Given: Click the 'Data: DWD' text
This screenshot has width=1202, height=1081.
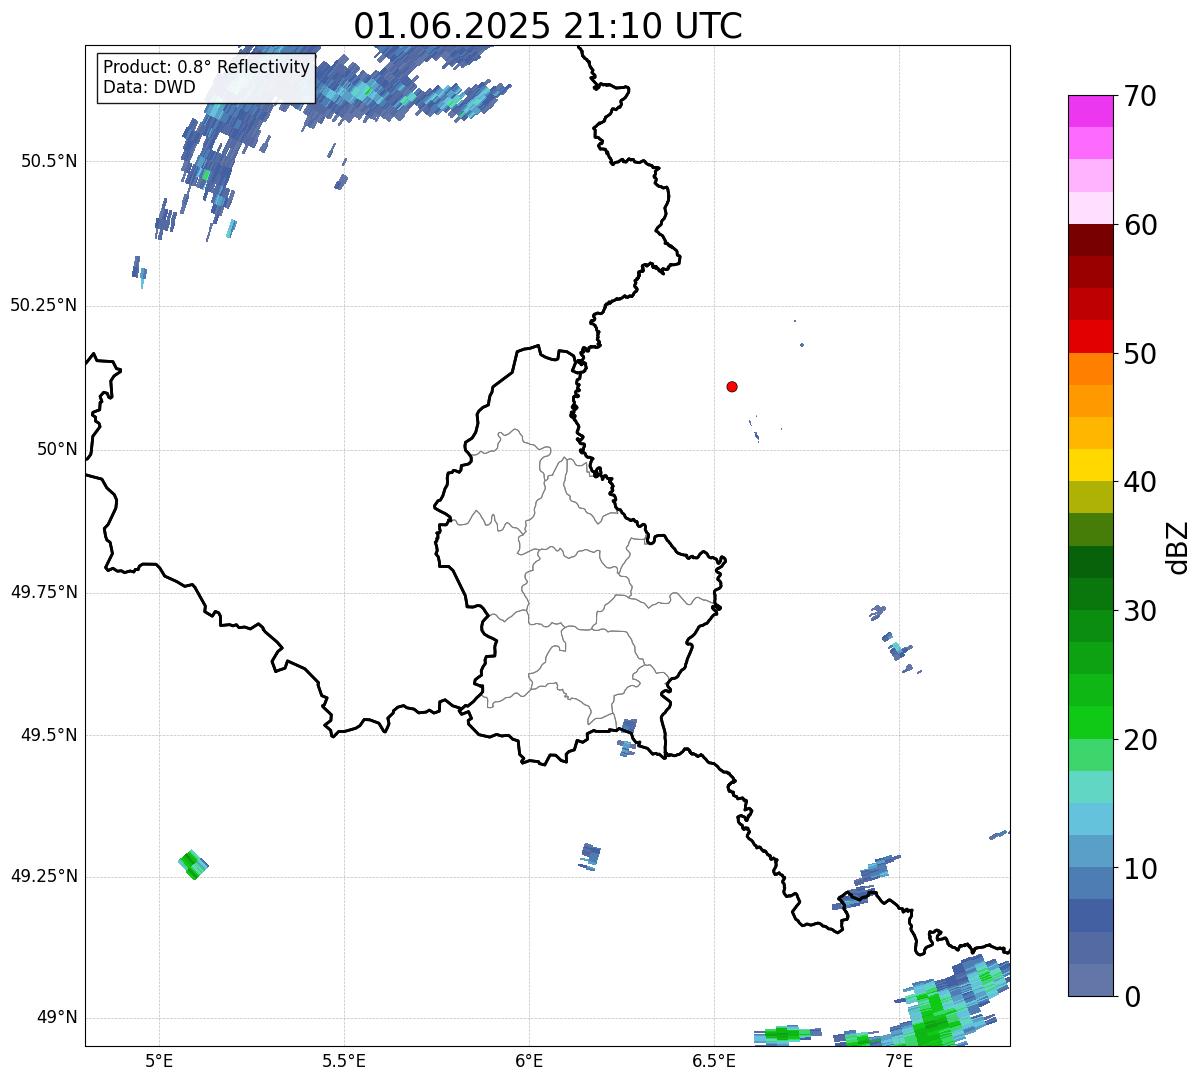Looking at the screenshot, I should [x=149, y=87].
